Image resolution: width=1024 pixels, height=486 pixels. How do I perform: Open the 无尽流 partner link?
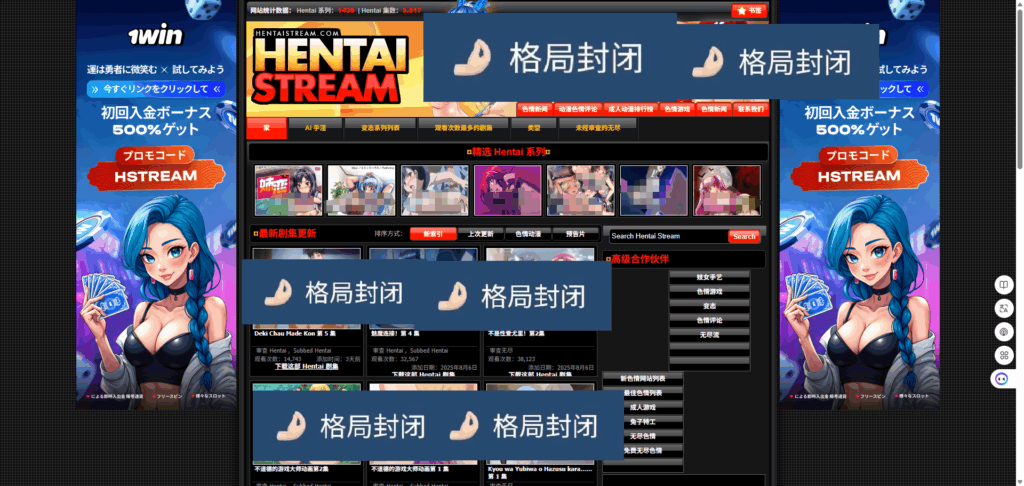click(x=709, y=334)
